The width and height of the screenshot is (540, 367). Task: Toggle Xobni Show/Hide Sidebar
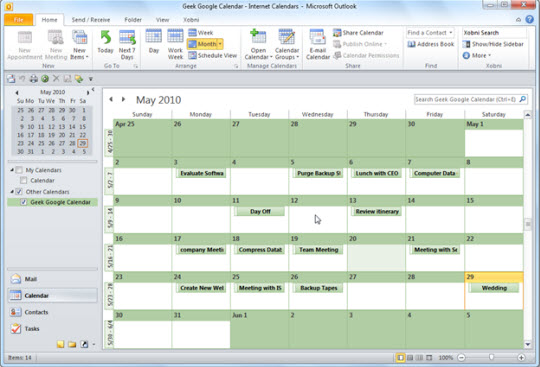click(x=493, y=44)
